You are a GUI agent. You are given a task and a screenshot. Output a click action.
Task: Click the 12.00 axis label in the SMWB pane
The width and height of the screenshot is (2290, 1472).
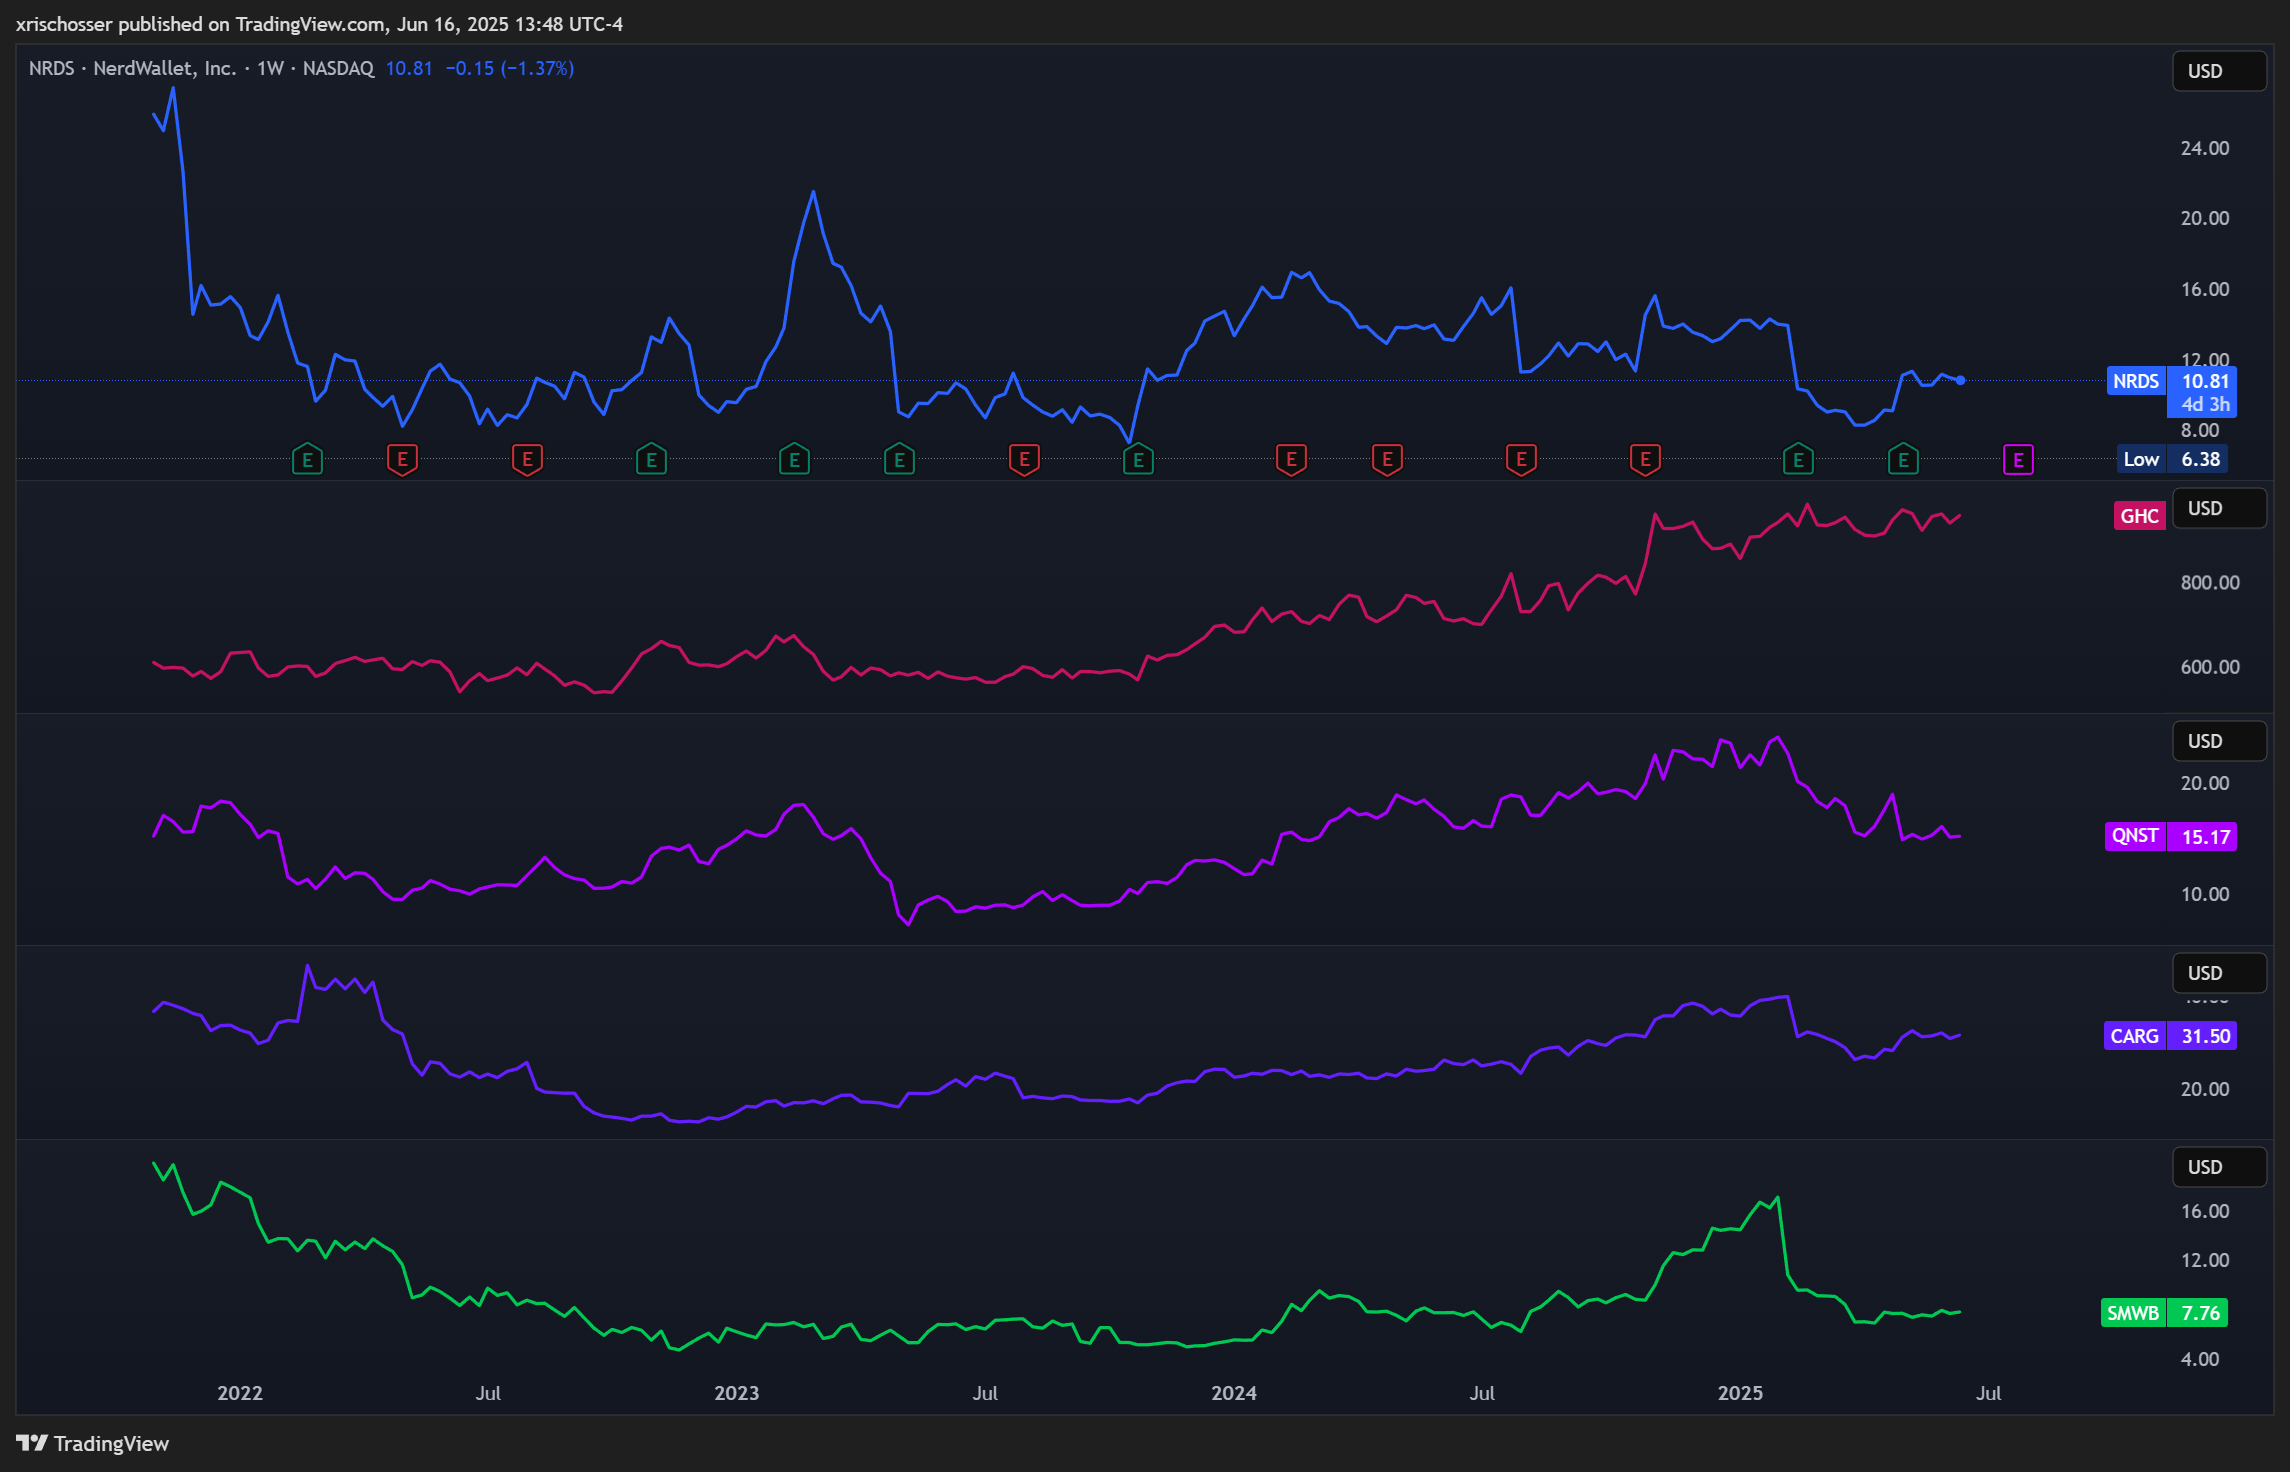pos(2205,1260)
